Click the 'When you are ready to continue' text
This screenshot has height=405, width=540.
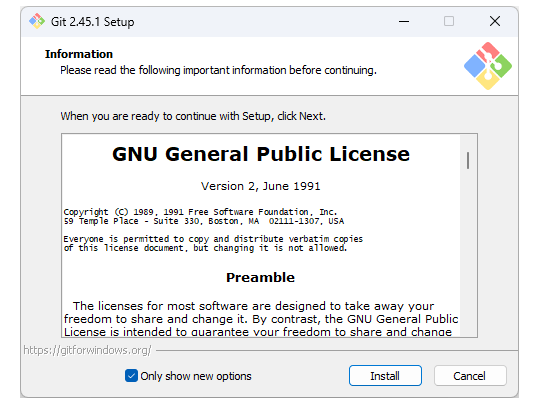point(193,116)
